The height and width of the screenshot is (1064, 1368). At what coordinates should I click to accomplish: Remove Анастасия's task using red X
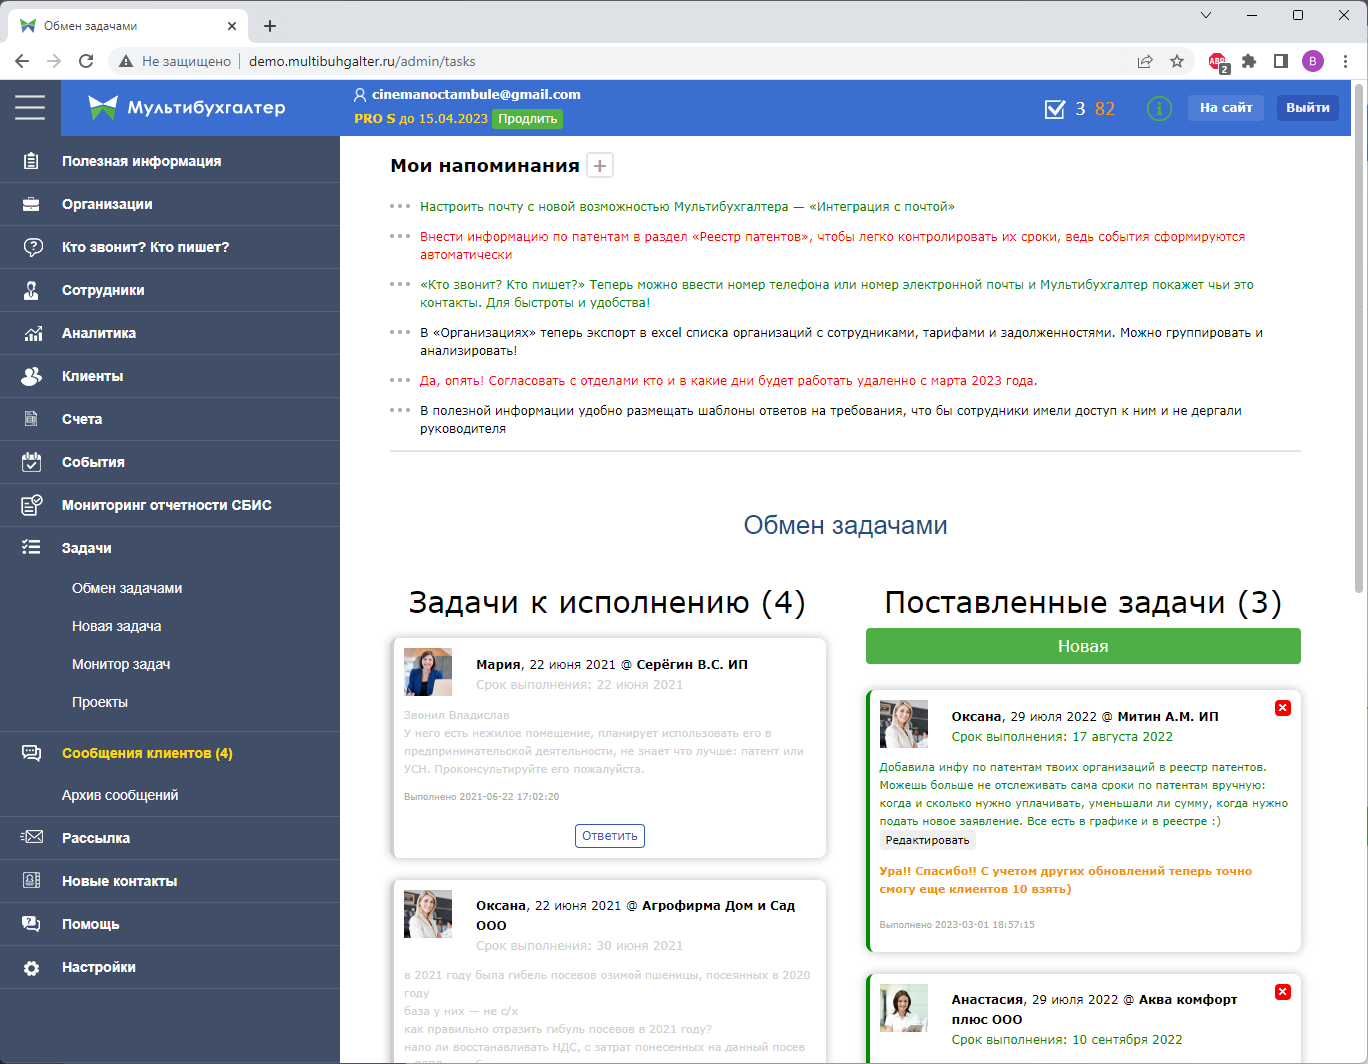coord(1283,992)
